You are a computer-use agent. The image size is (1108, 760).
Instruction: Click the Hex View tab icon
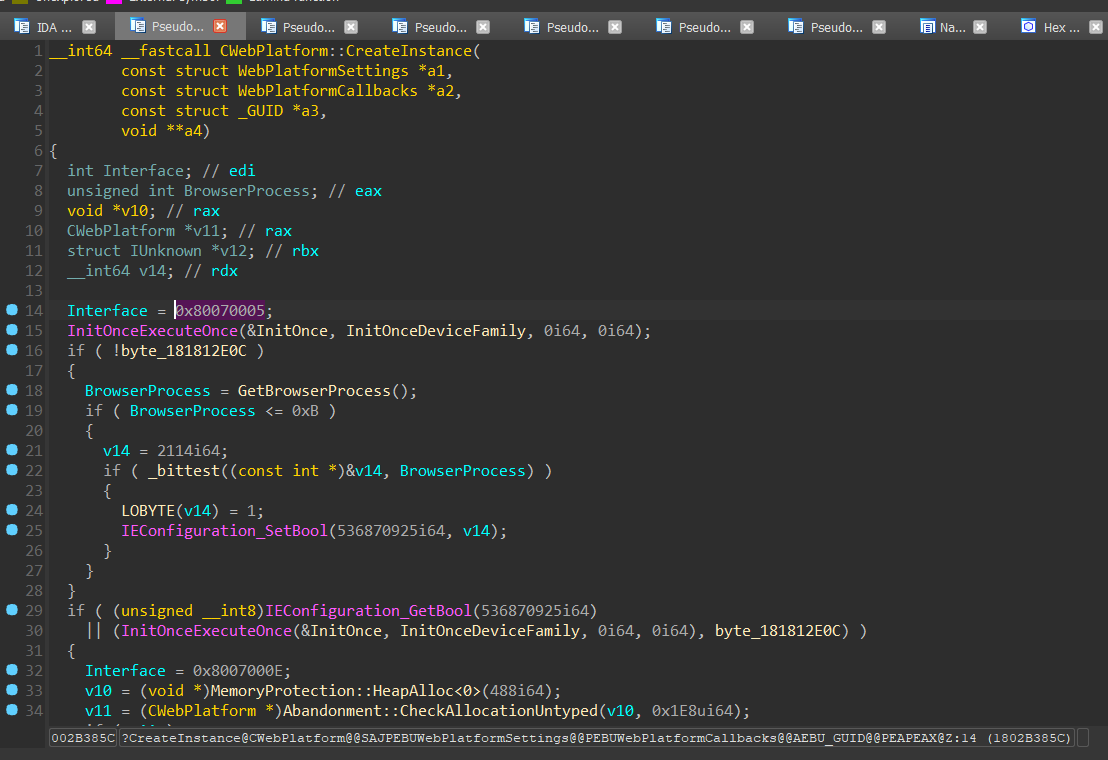point(1028,27)
